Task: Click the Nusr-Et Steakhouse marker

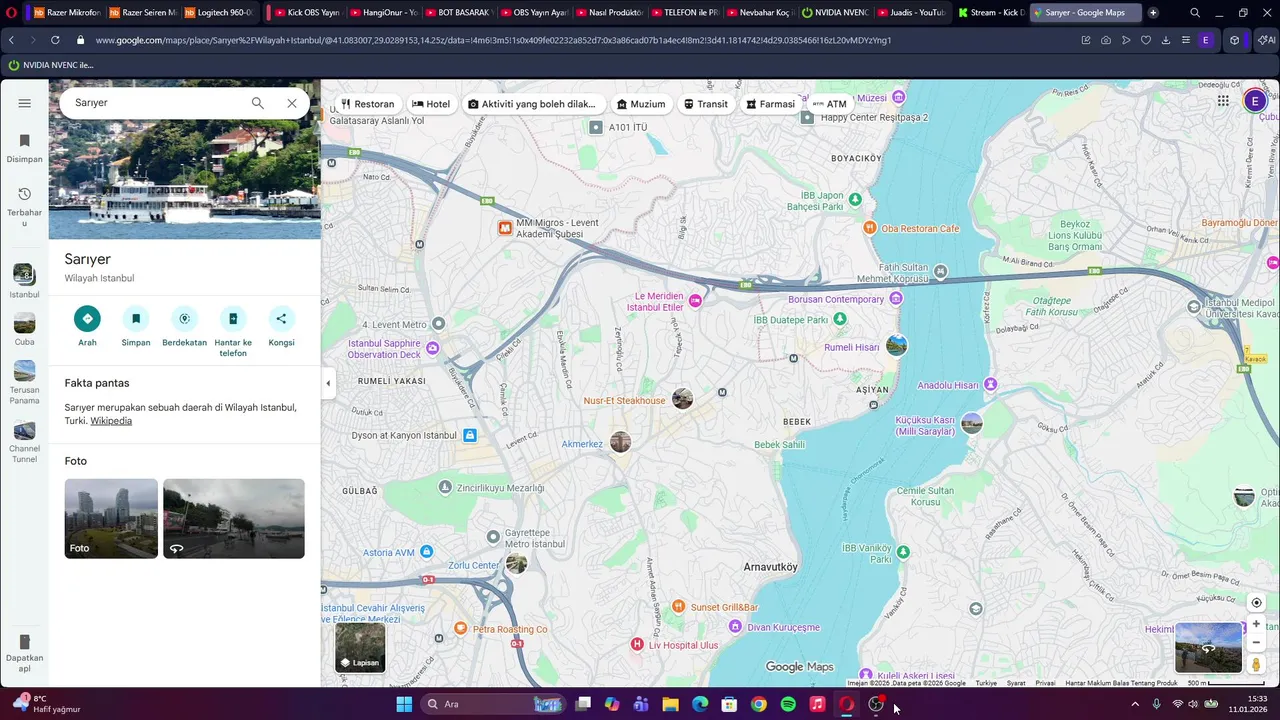Action: tap(682, 399)
